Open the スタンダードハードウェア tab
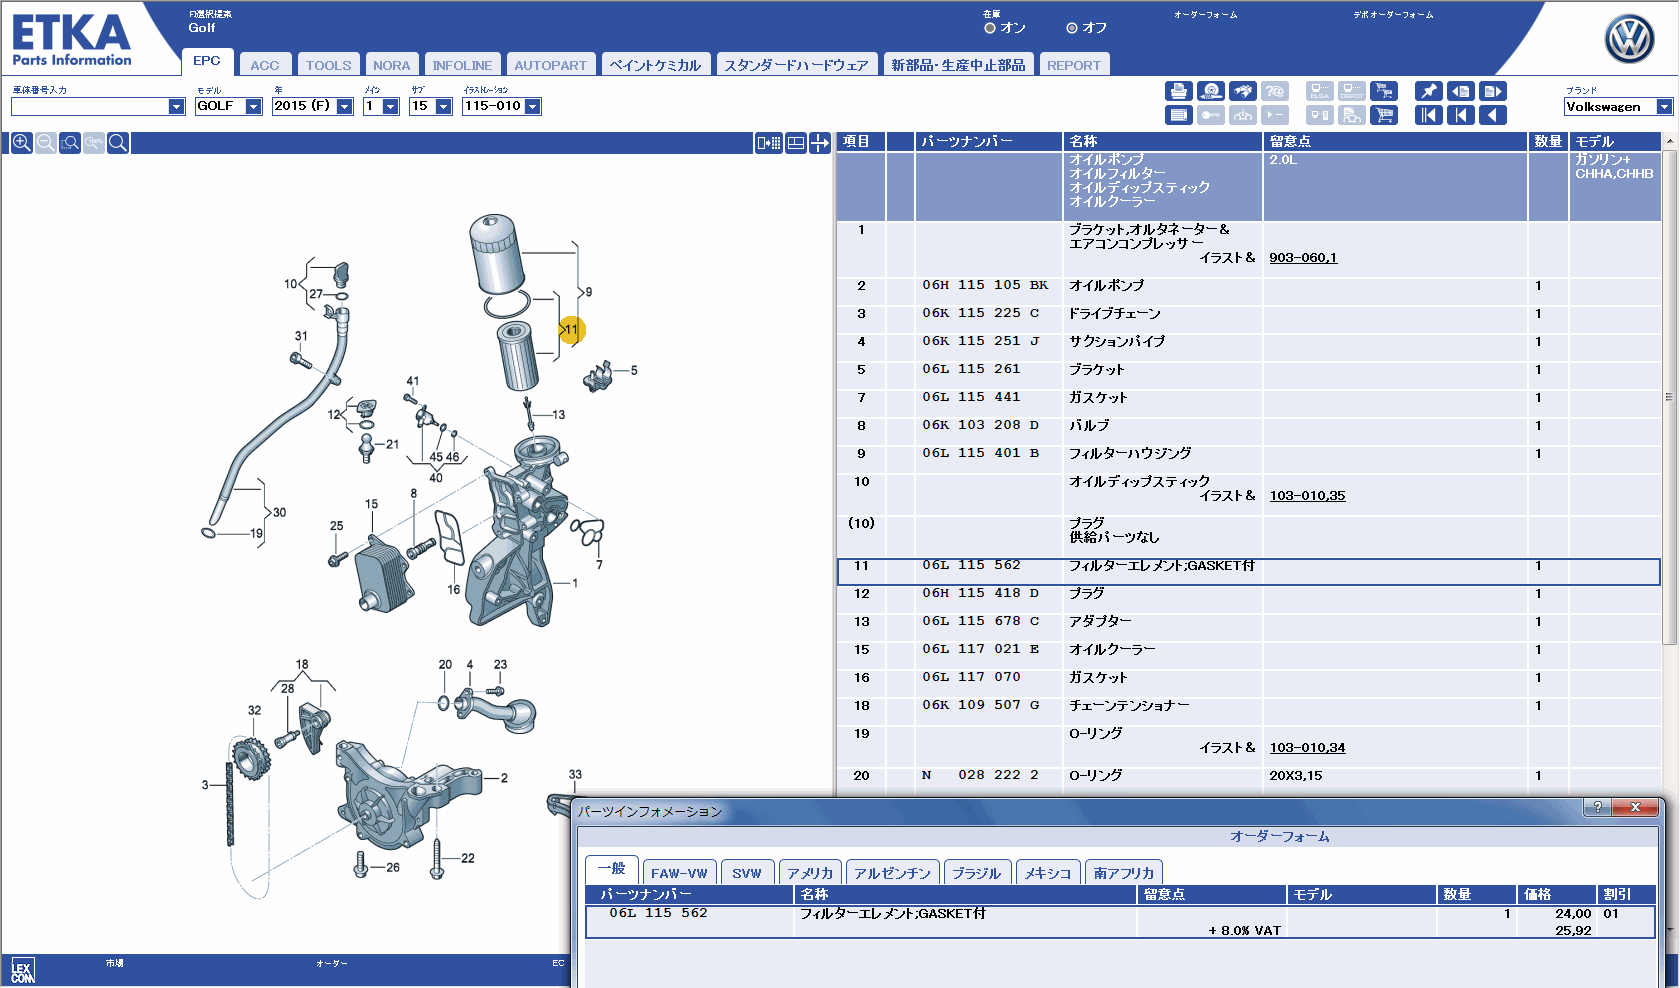1680x988 pixels. (x=797, y=65)
